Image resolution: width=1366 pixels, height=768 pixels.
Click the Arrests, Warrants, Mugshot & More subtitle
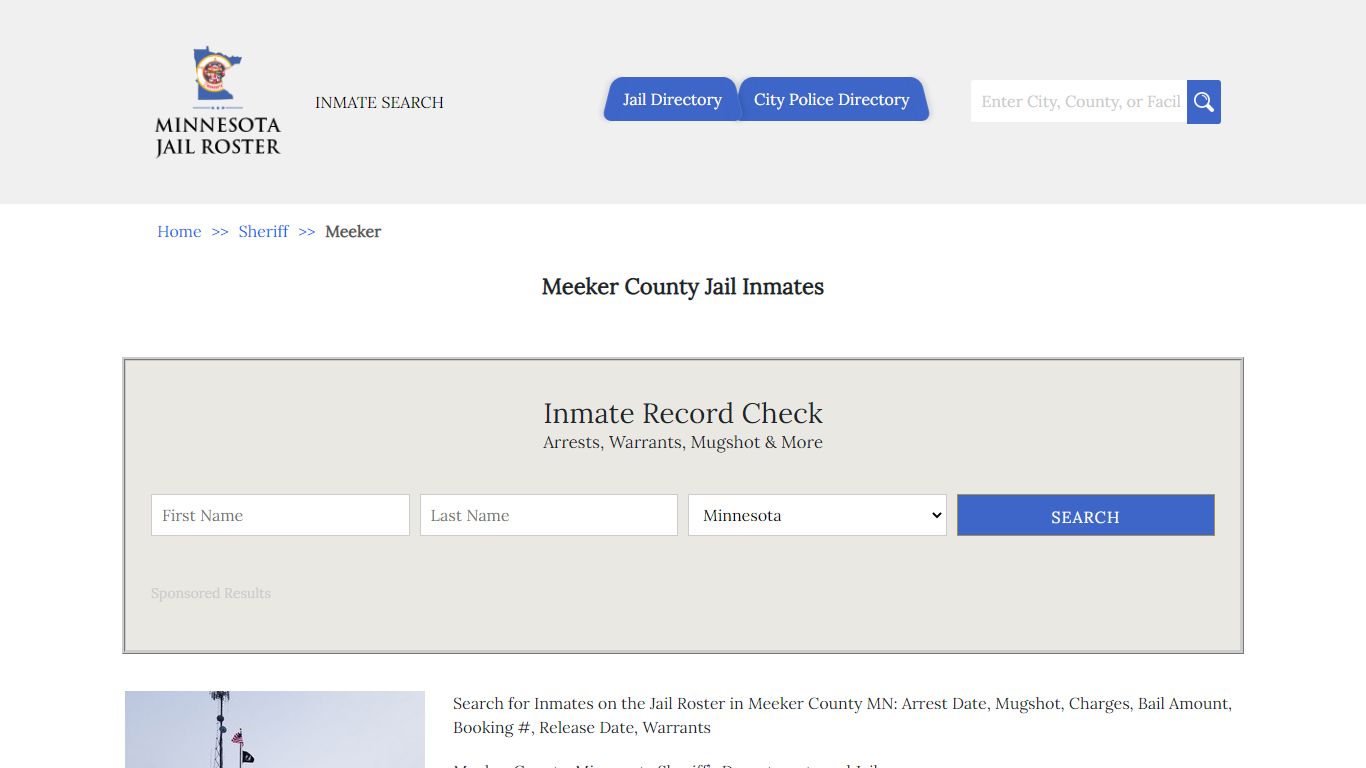[683, 442]
